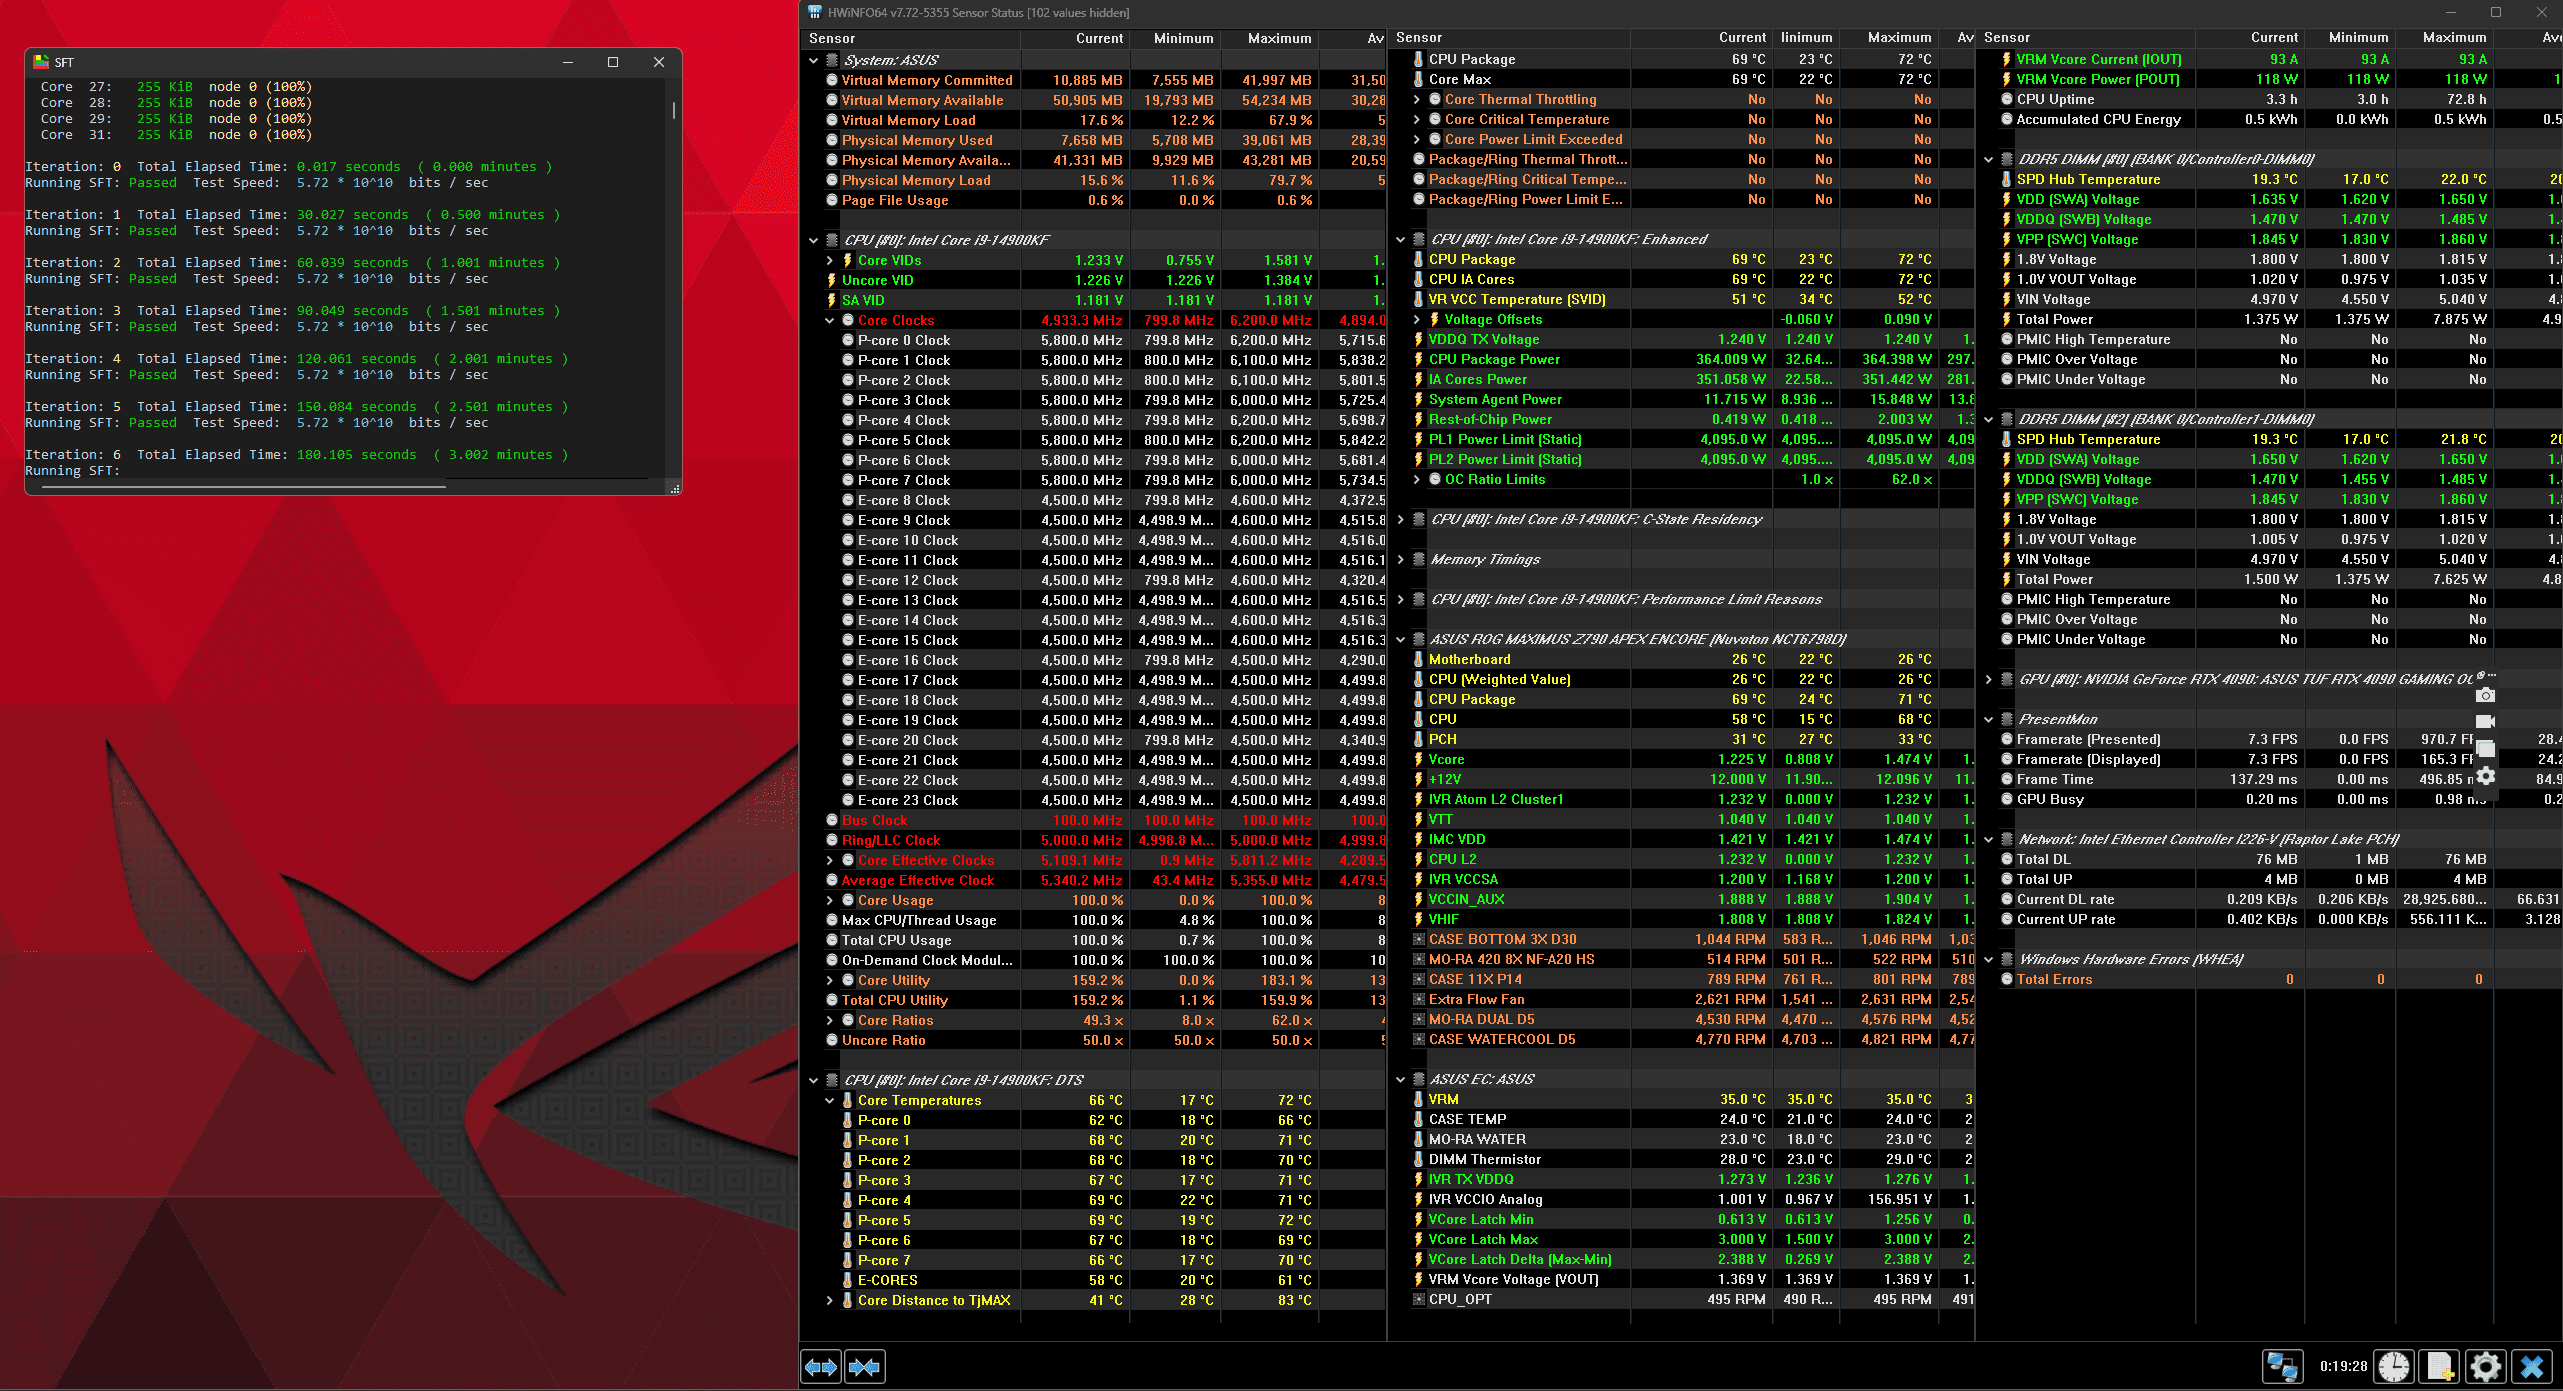Image resolution: width=2563 pixels, height=1391 pixels.
Task: Expand the C-State Residency group
Action: point(1401,519)
